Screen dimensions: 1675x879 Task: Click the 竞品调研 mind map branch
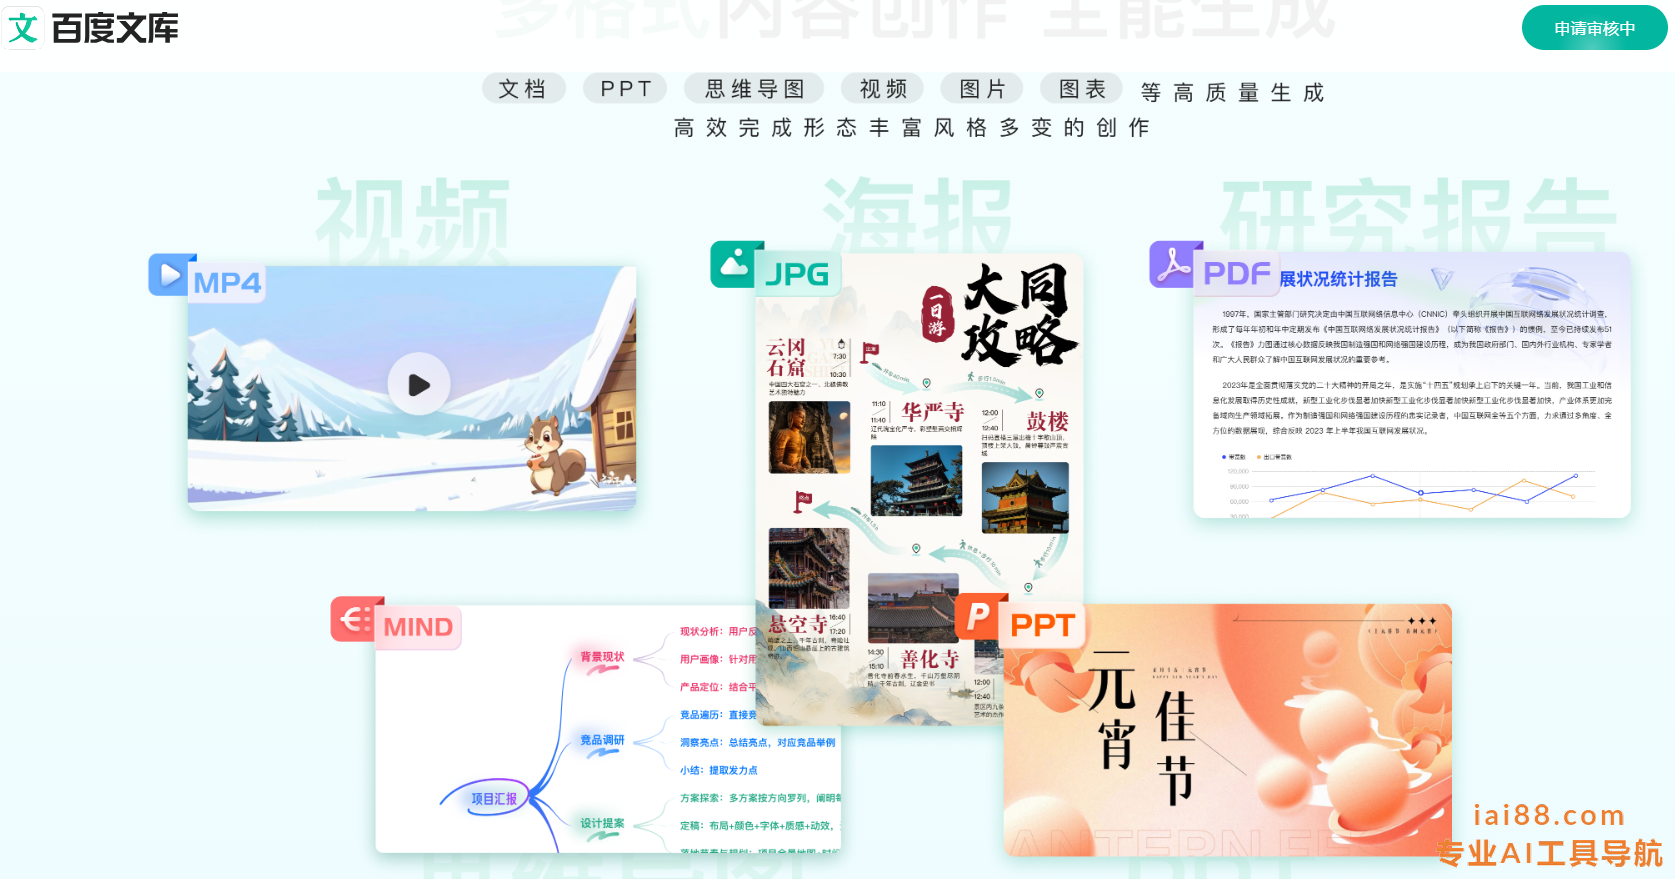tap(602, 740)
